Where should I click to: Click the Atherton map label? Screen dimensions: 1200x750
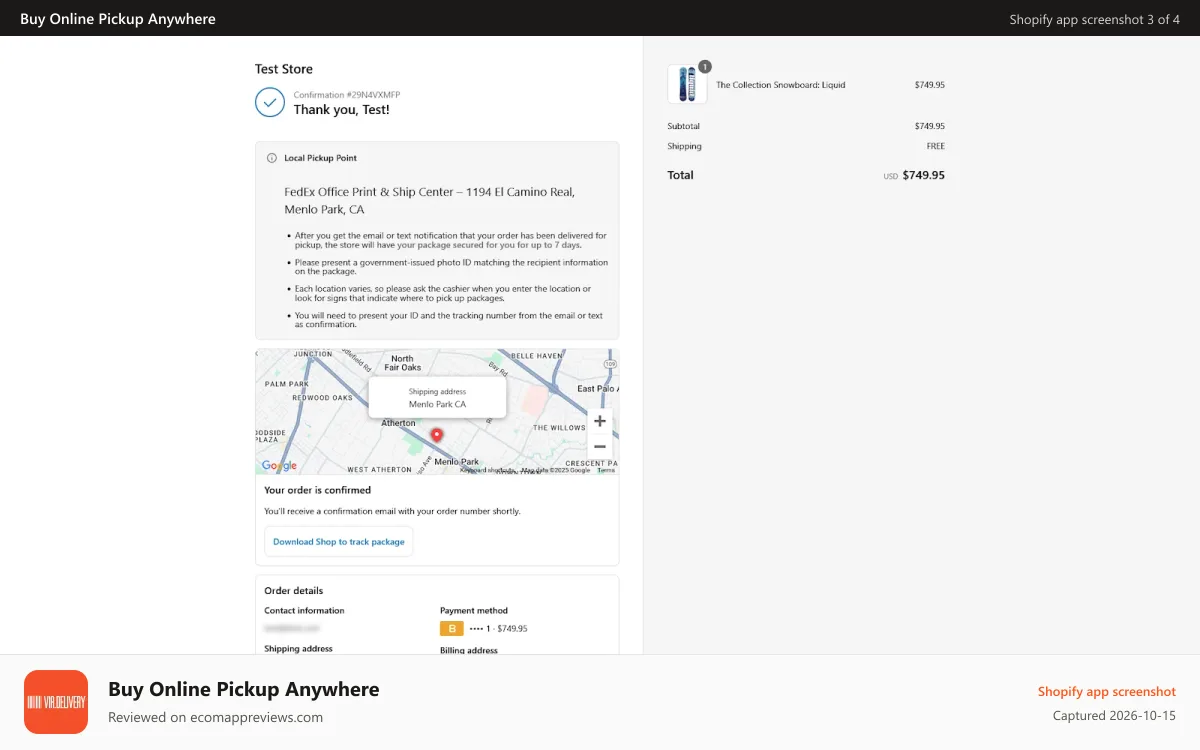click(398, 423)
